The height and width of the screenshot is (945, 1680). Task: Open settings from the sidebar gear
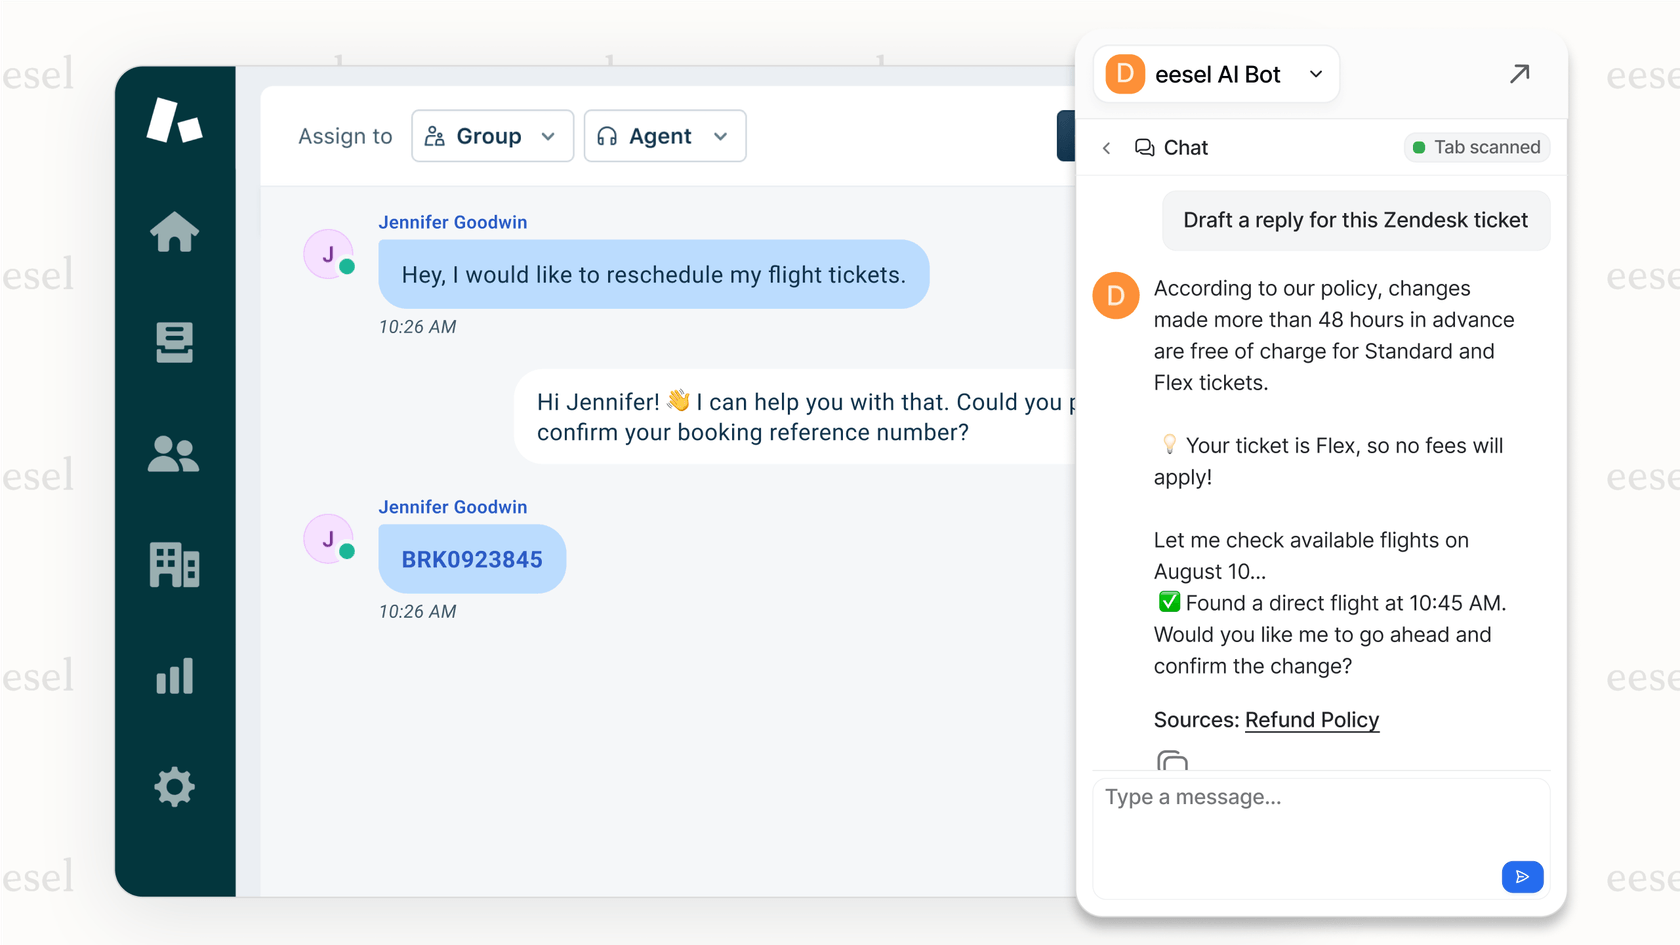pyautogui.click(x=175, y=787)
